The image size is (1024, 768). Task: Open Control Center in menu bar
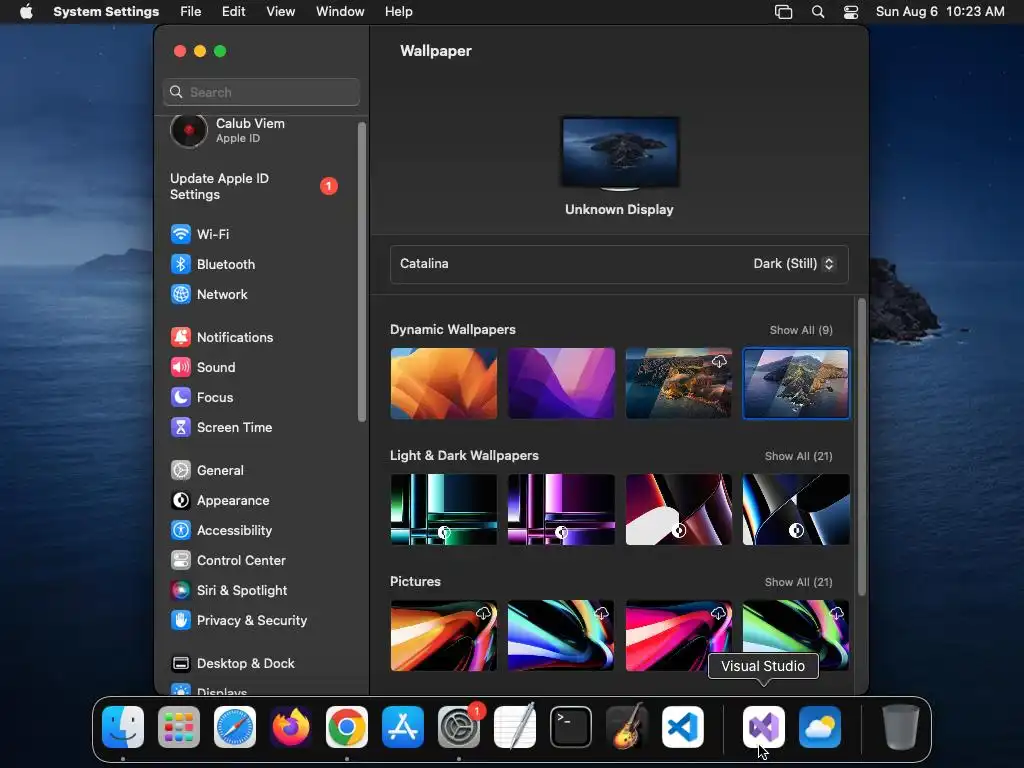click(x=851, y=12)
